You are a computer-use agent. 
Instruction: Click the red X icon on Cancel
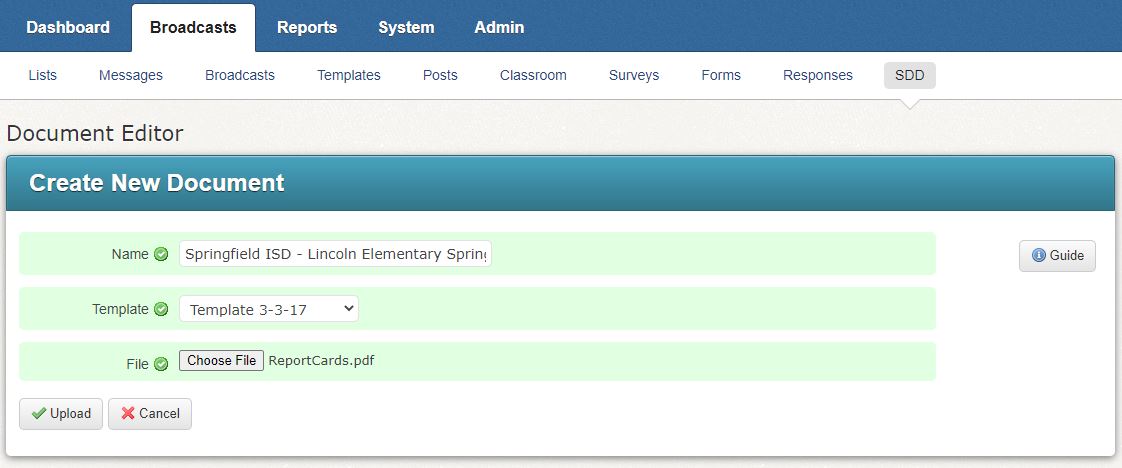[128, 414]
